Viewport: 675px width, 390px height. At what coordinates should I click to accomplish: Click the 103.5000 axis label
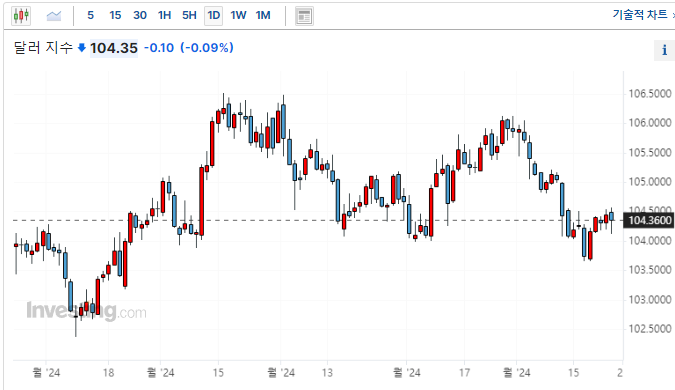pyautogui.click(x=650, y=270)
